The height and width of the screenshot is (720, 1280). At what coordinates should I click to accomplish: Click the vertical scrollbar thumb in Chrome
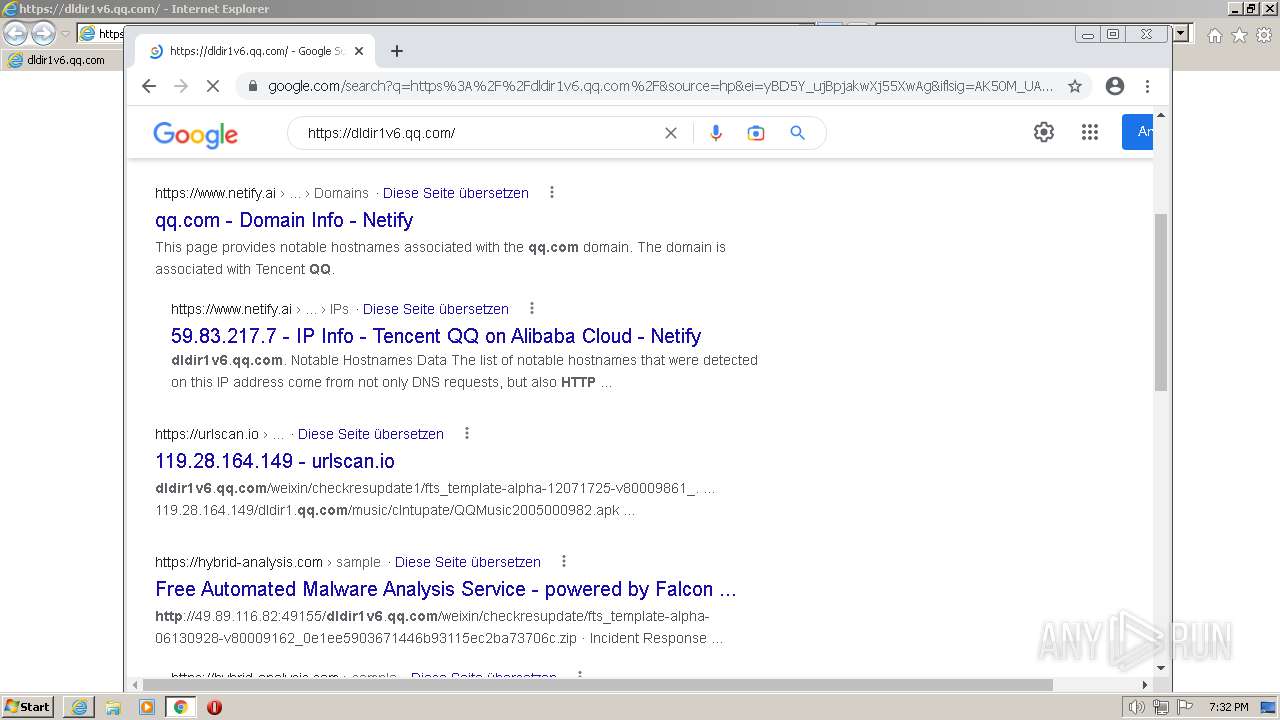tap(1161, 302)
